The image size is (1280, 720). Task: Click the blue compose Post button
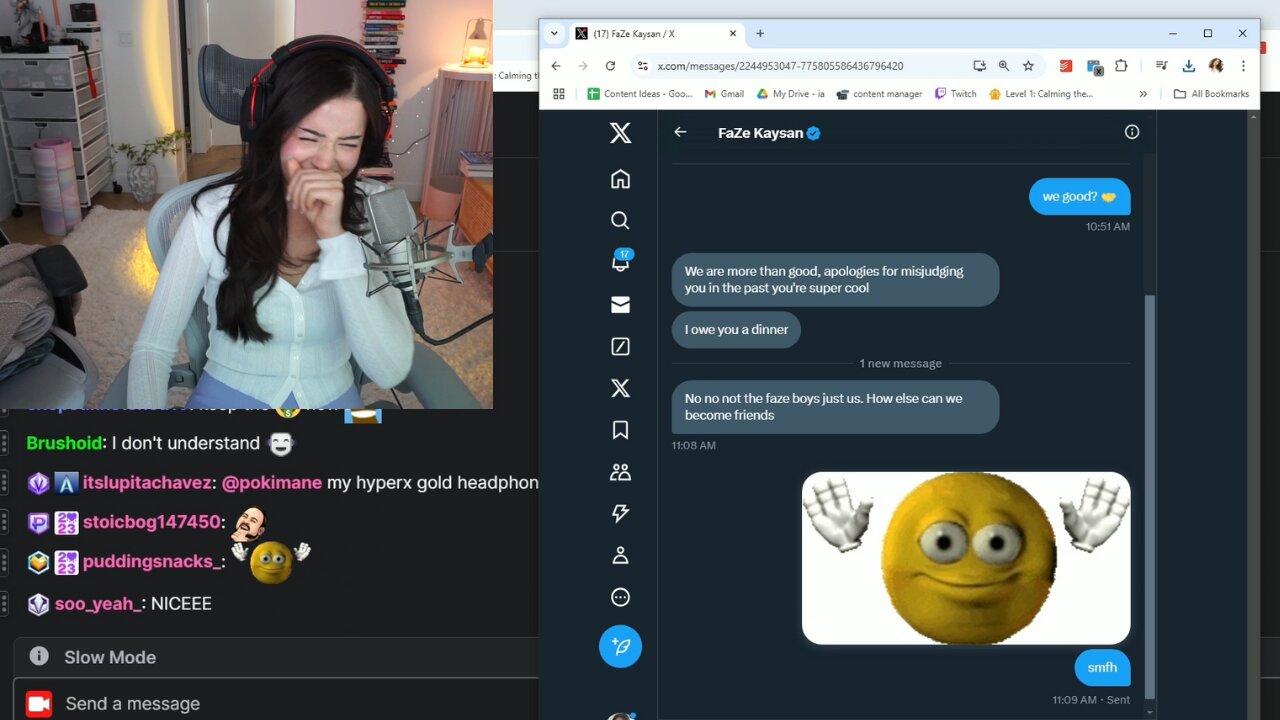point(620,646)
